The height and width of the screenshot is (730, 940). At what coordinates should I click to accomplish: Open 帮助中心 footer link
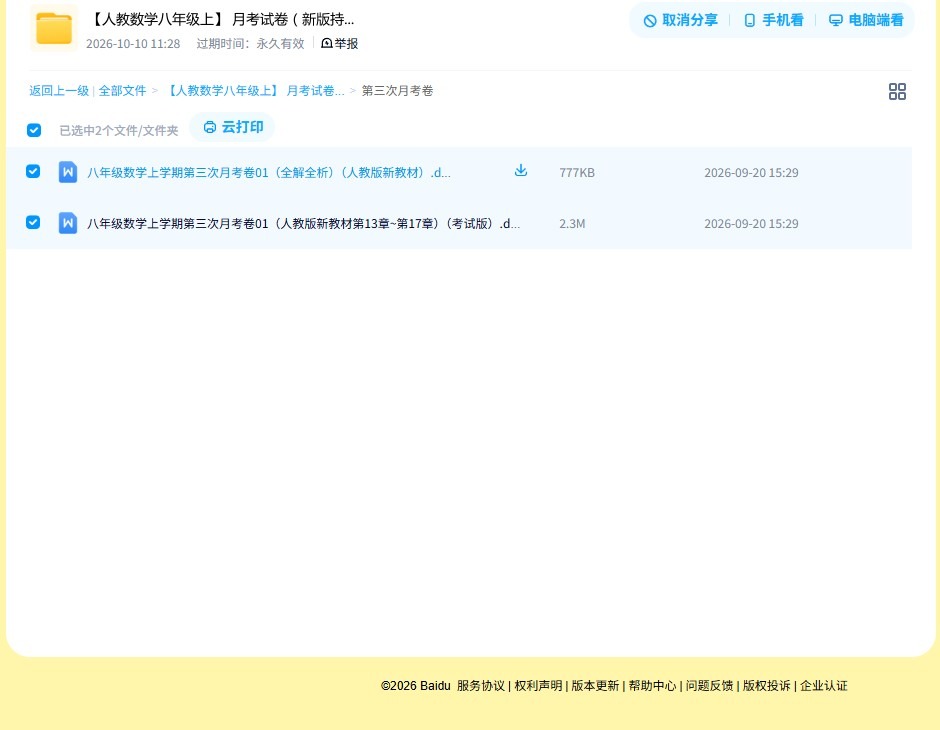(x=652, y=686)
